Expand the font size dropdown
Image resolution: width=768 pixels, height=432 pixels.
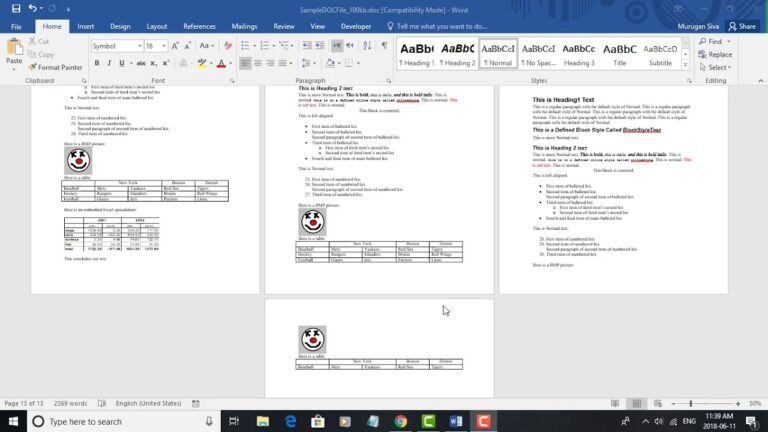164,46
